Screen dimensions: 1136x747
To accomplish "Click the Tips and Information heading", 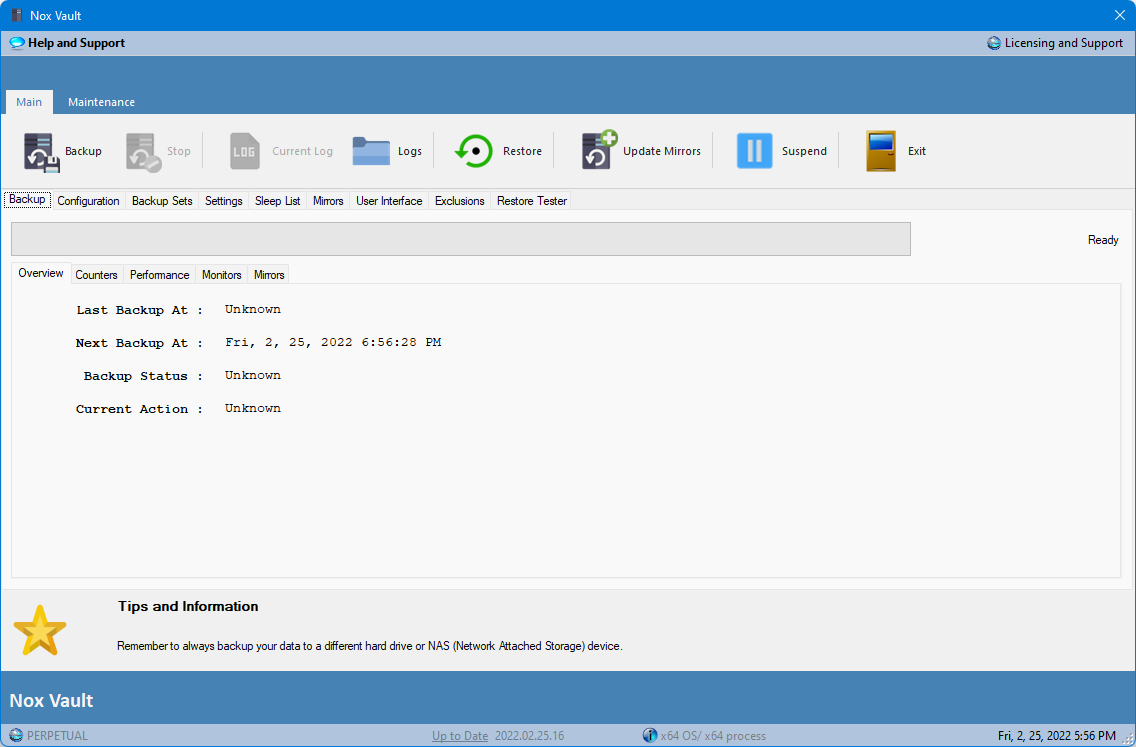I will tap(188, 606).
